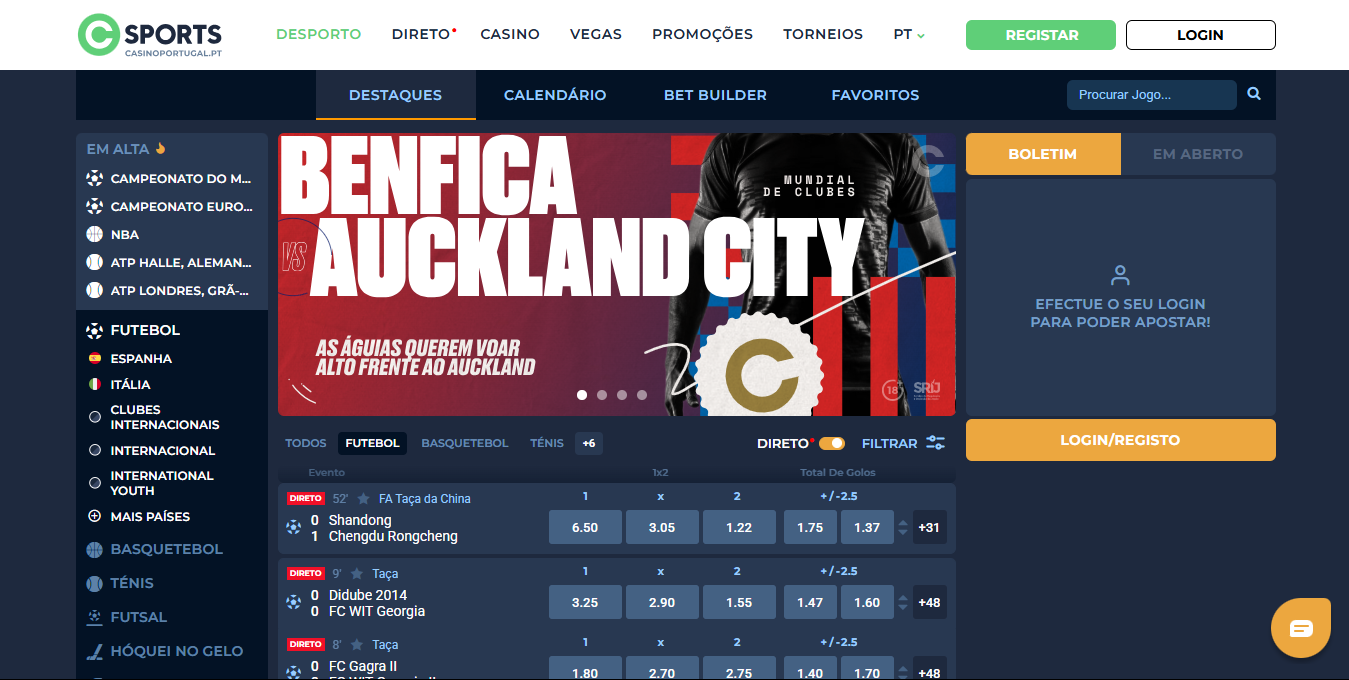Change goal line for Didube match
The image size is (1349, 680).
(x=904, y=602)
